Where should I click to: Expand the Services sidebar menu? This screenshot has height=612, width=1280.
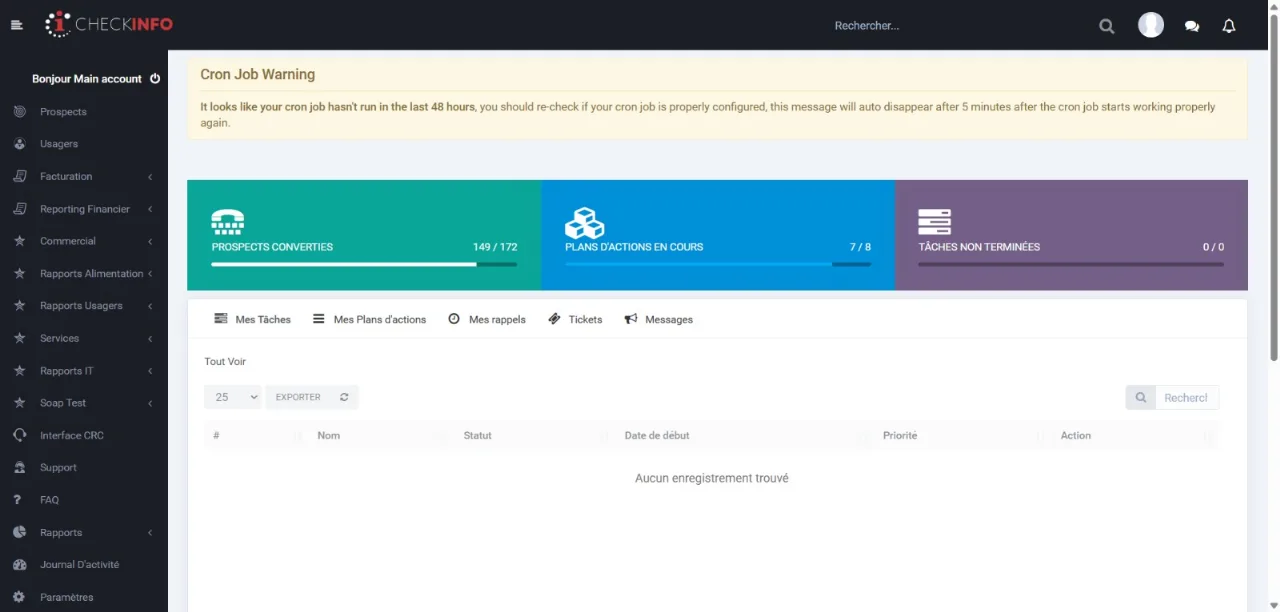coord(84,338)
